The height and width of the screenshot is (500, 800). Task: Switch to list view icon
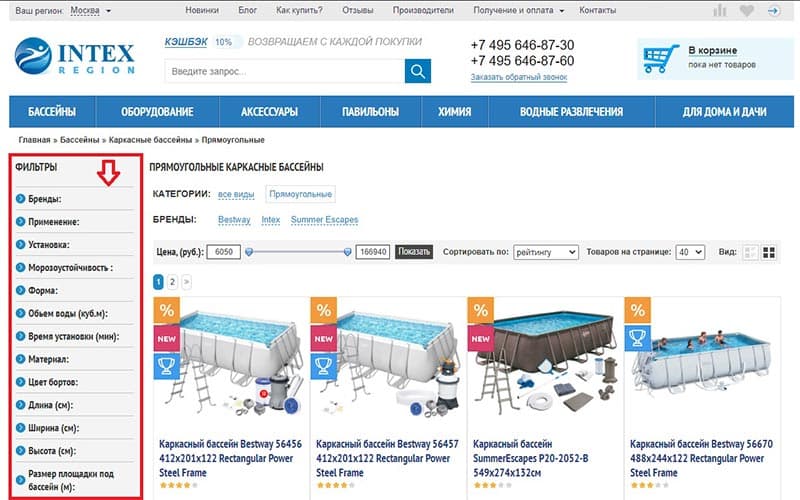pos(750,252)
